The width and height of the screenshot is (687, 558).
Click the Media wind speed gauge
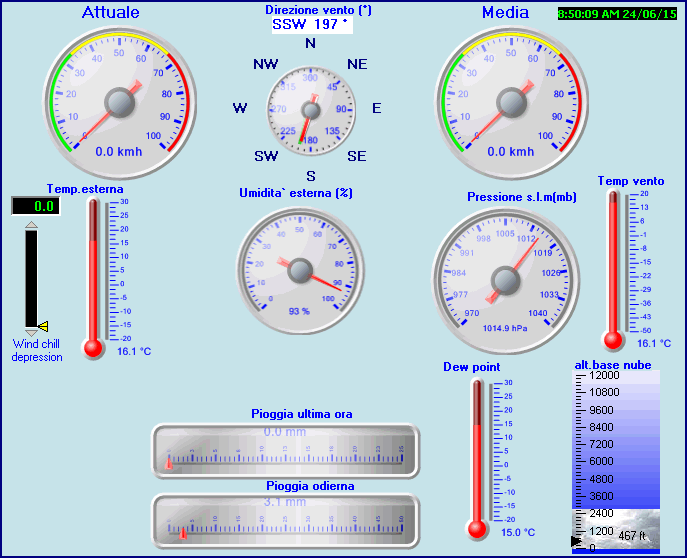click(511, 102)
